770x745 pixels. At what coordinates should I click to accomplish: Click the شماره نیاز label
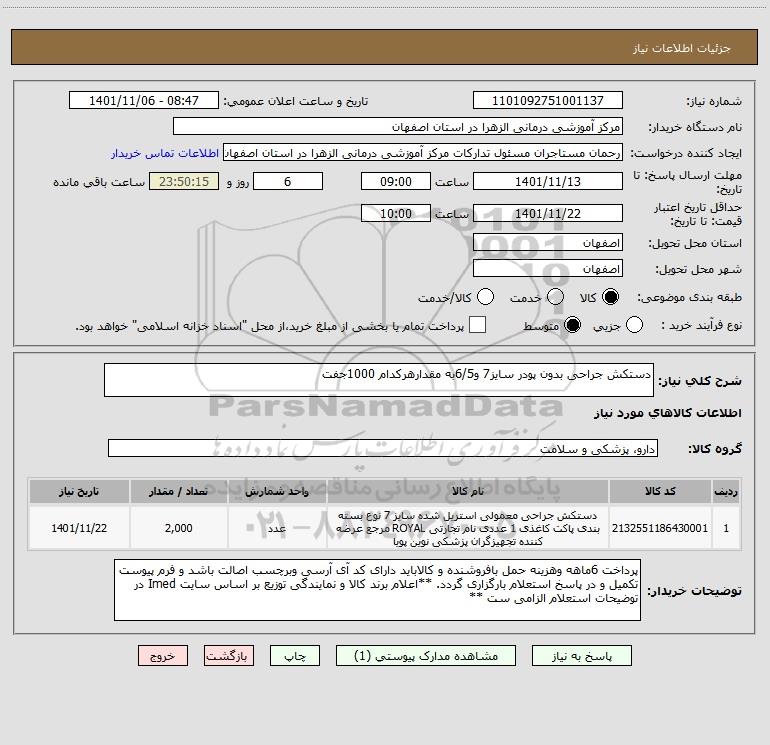click(x=714, y=102)
